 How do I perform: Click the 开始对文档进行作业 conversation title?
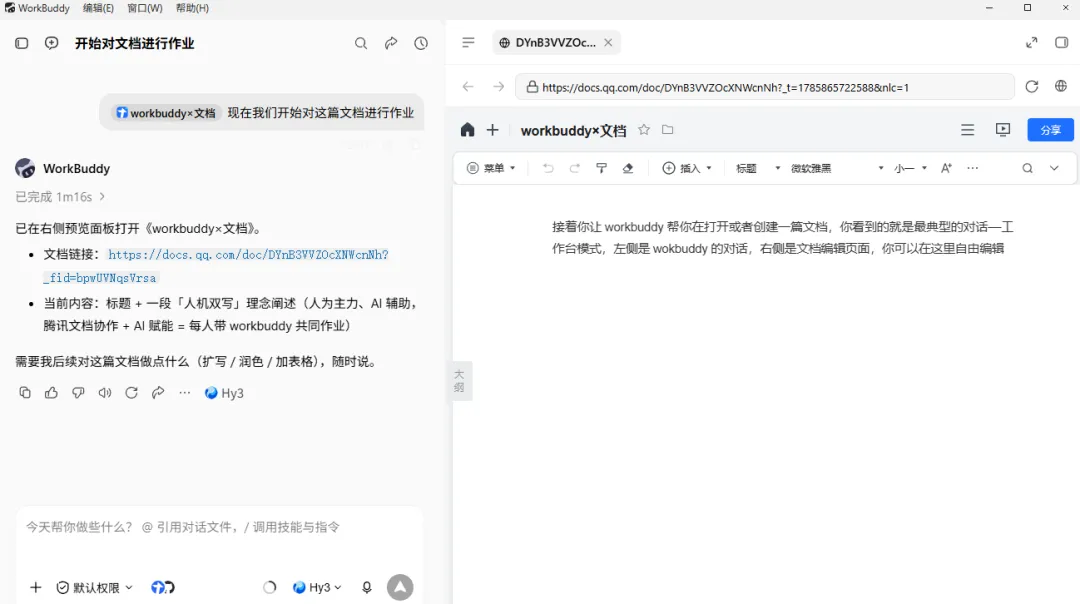(x=134, y=43)
